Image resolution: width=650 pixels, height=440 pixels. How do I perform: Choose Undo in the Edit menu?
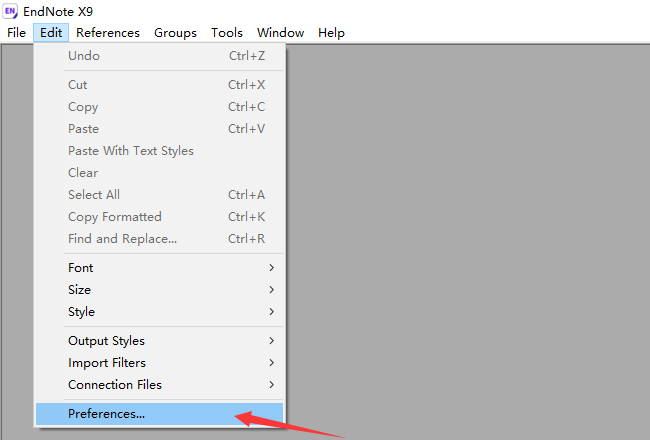click(84, 56)
